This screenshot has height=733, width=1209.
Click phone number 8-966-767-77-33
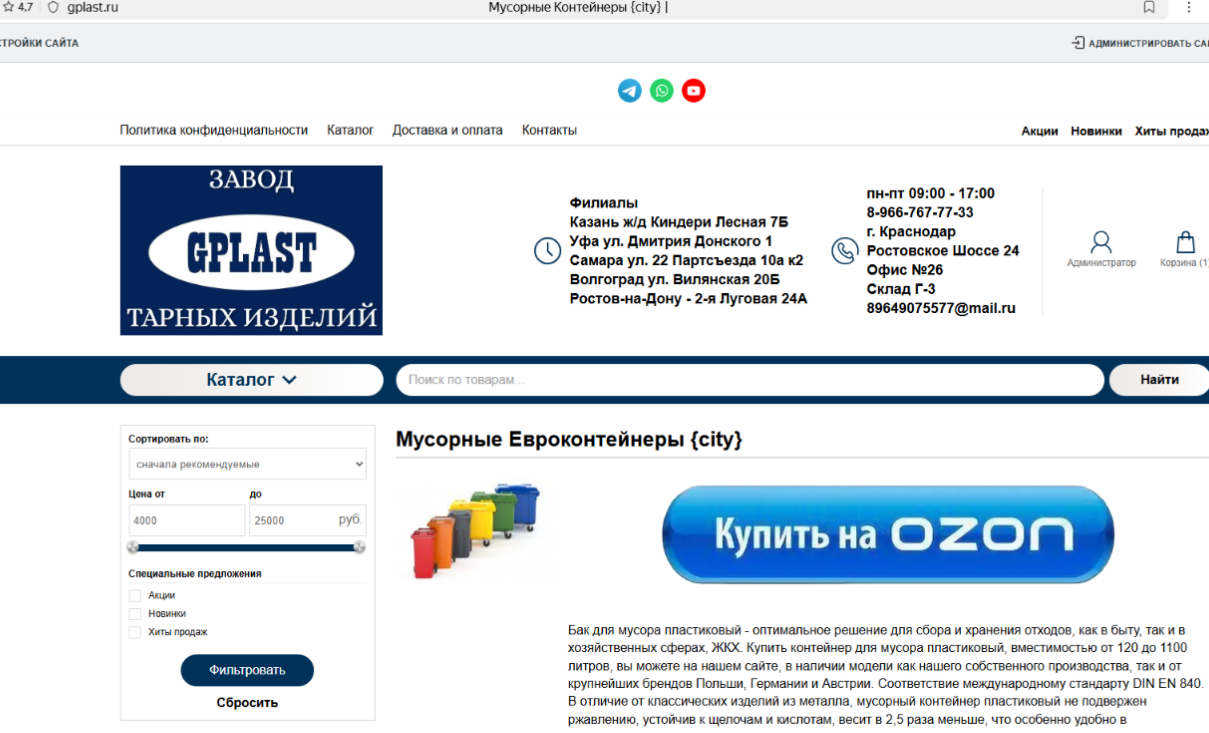point(920,212)
